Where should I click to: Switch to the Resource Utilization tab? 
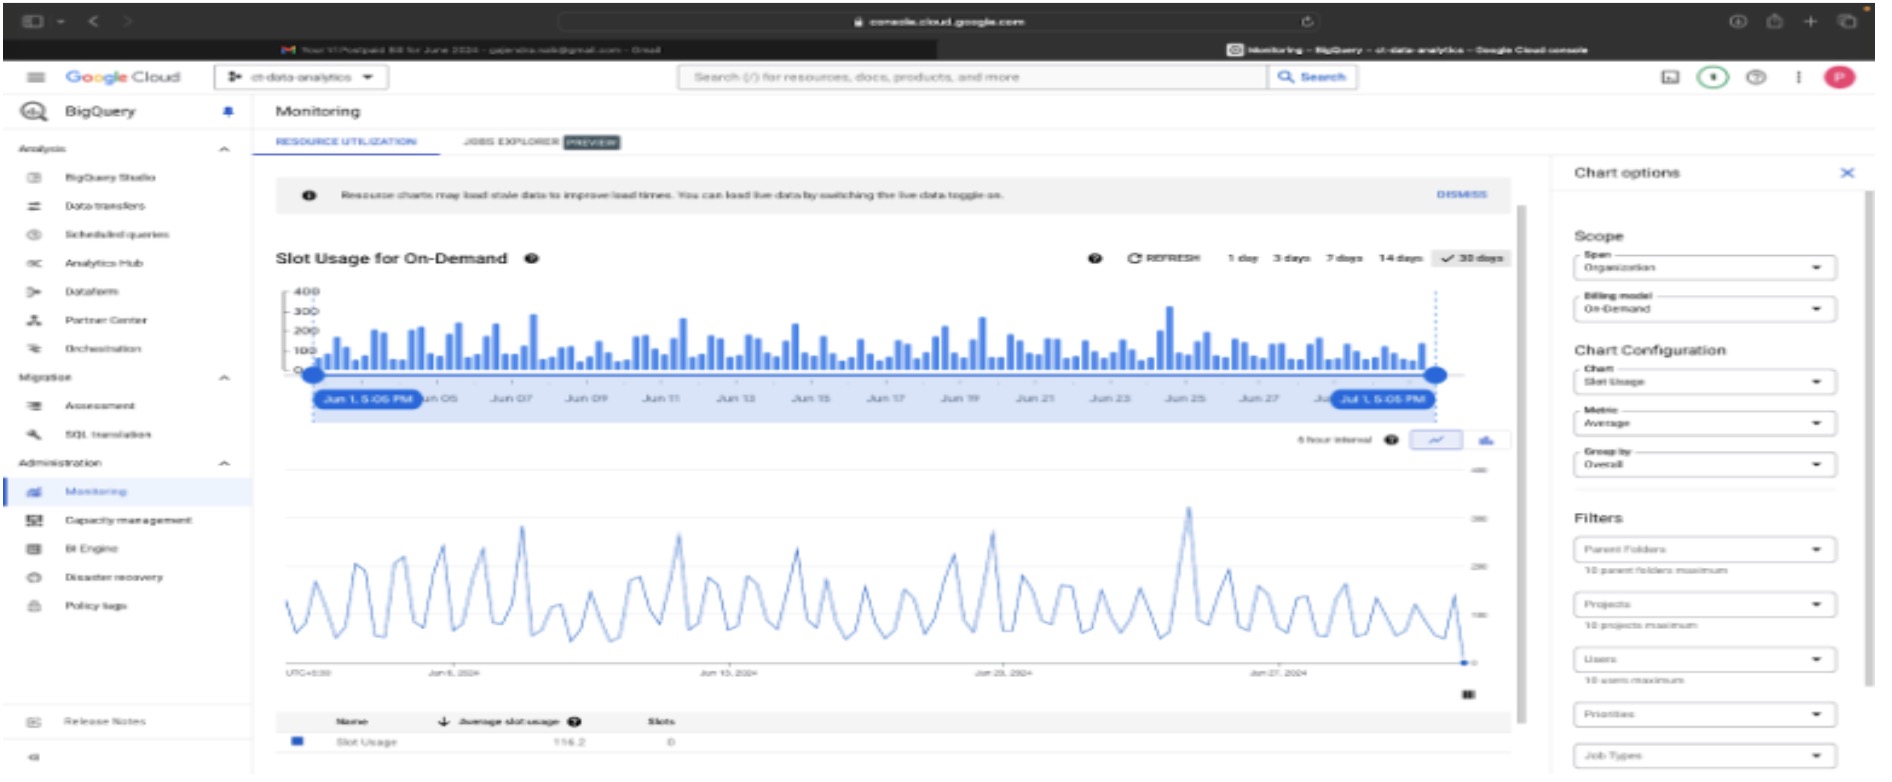pos(346,142)
